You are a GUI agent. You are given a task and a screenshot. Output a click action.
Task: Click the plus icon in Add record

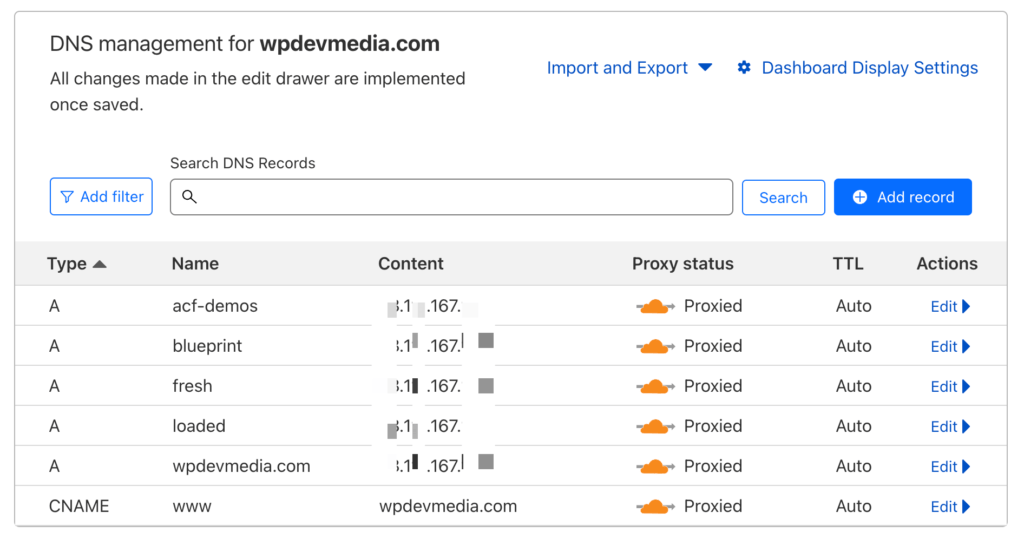point(860,197)
